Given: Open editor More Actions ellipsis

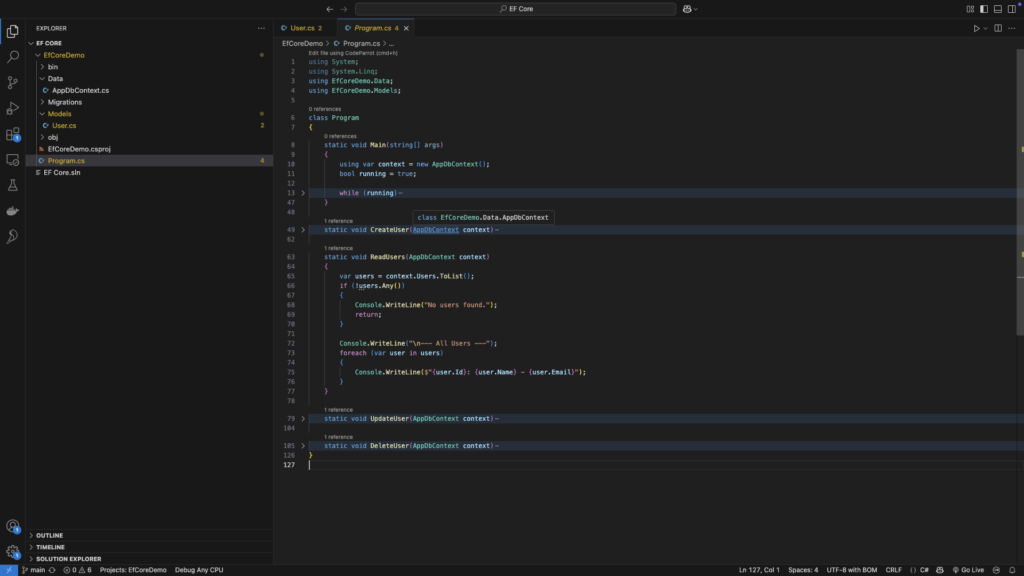Looking at the screenshot, I should 1012,28.
